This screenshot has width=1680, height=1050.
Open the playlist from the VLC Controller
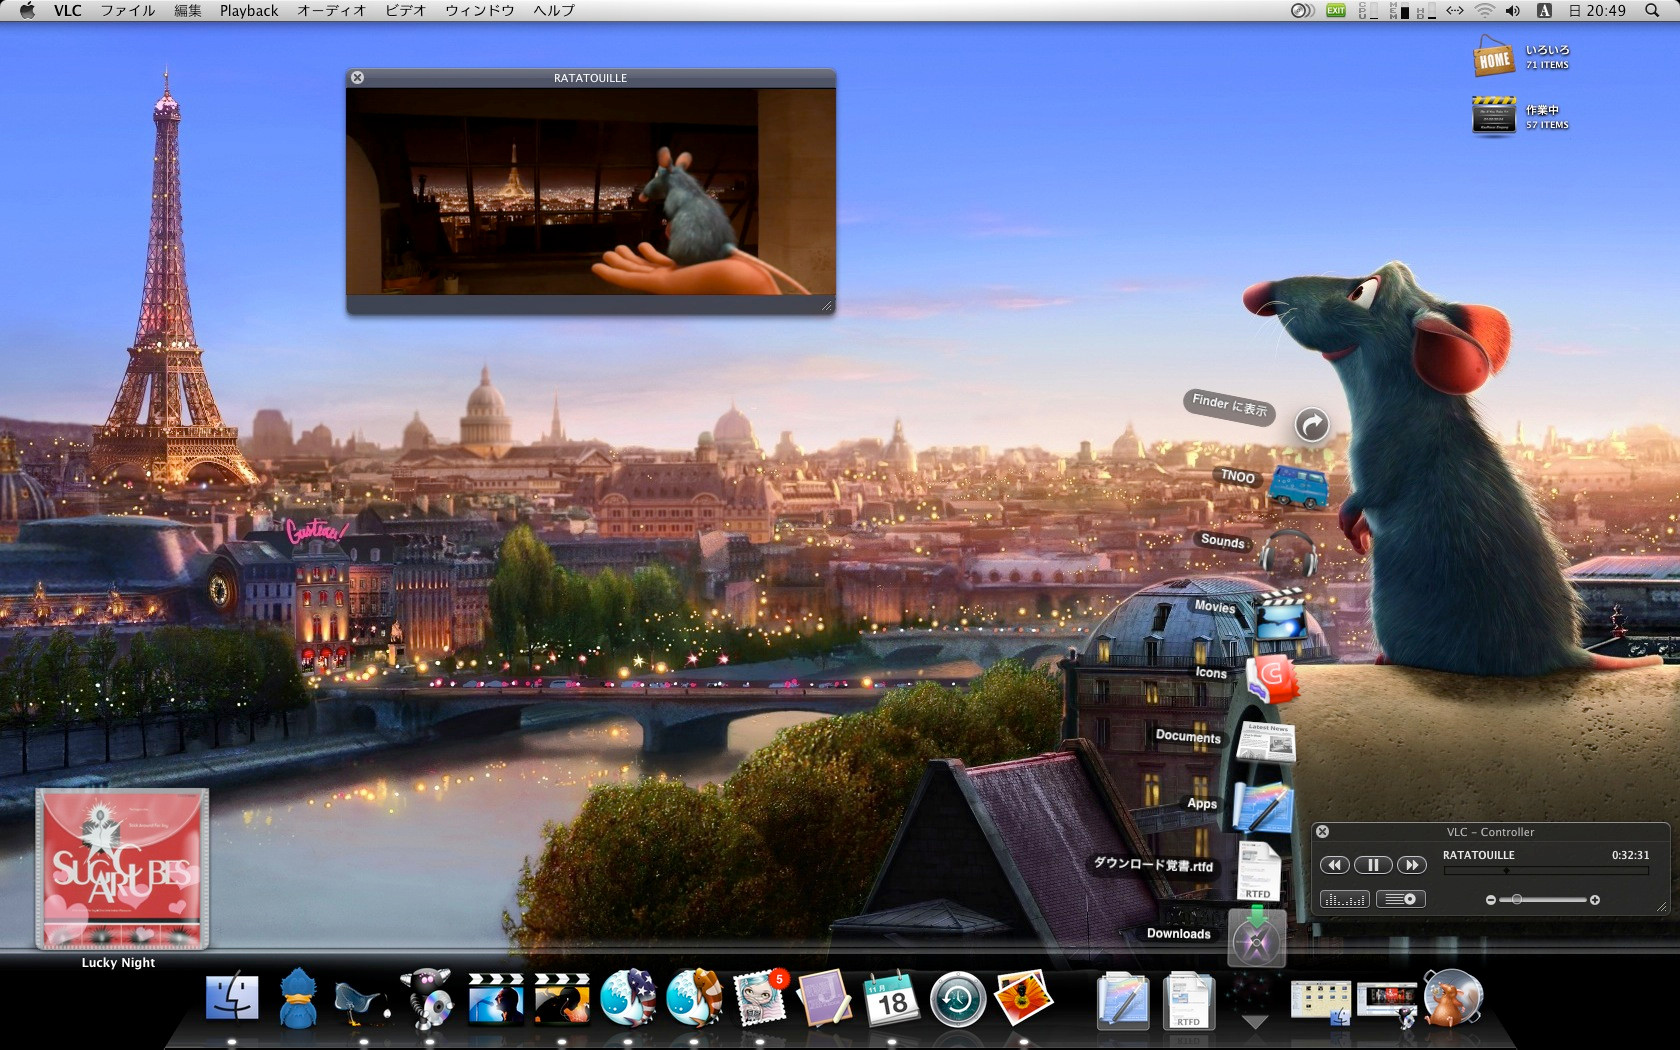(x=1401, y=899)
